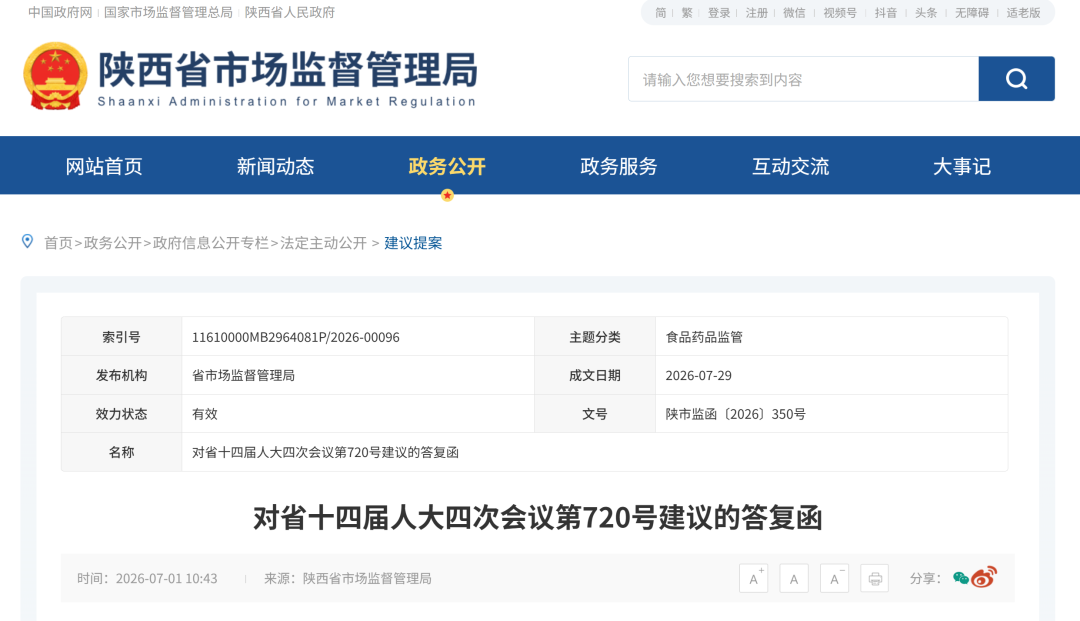The height and width of the screenshot is (621, 1080).
Task: Click 政务公开 in breadcrumb
Action: click(x=113, y=242)
